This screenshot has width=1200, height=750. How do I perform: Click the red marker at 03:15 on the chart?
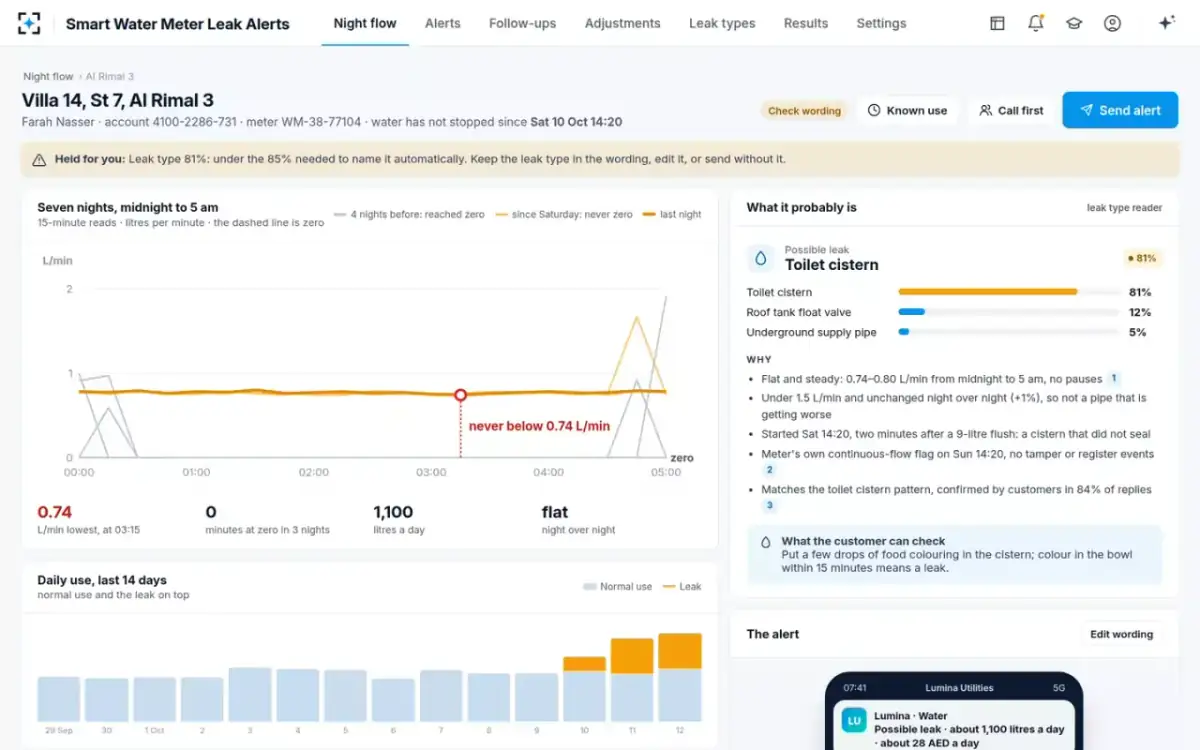461,395
